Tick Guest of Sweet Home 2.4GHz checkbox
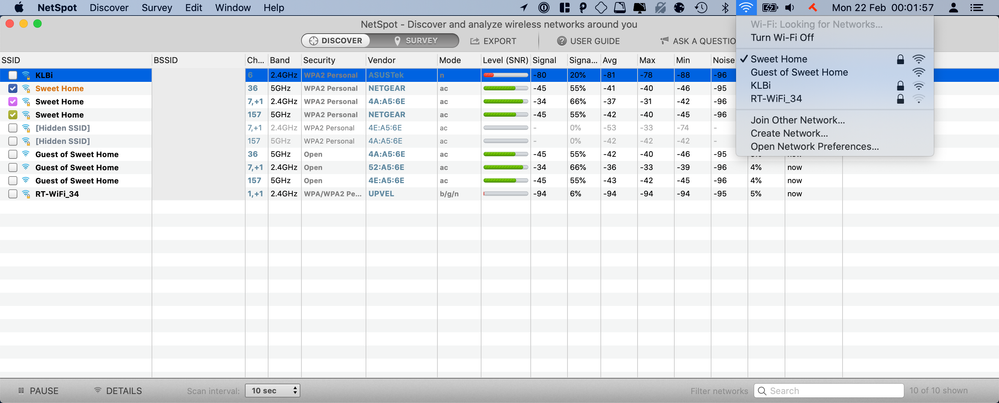 click(13, 167)
